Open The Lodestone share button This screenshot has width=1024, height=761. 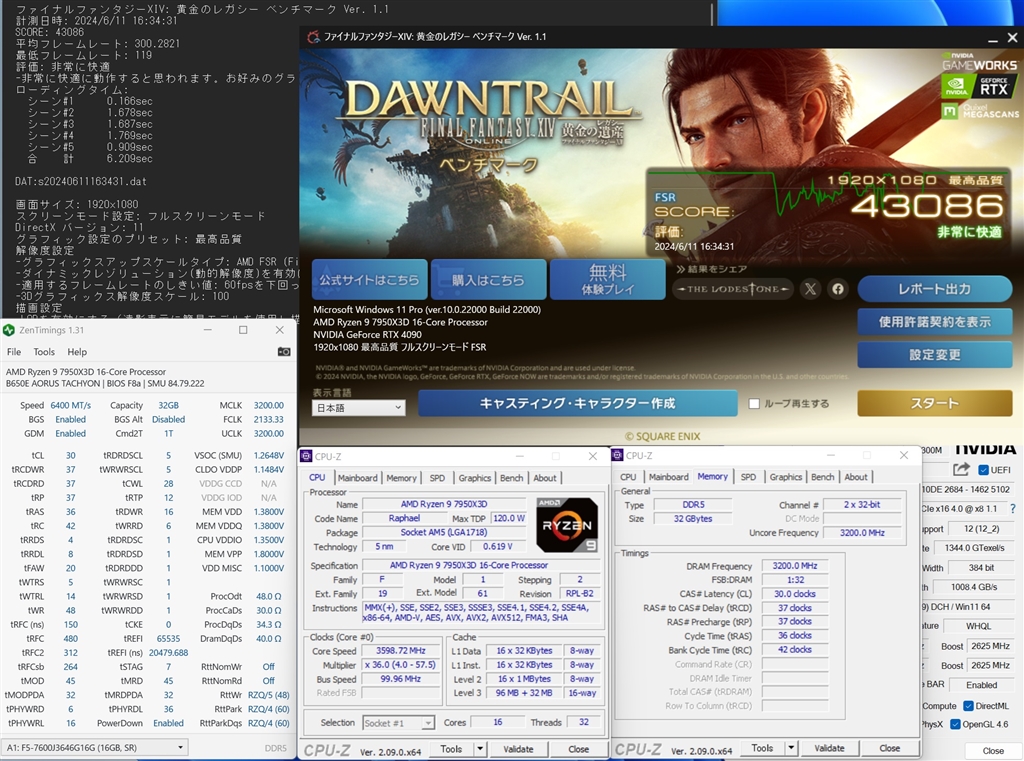[733, 289]
